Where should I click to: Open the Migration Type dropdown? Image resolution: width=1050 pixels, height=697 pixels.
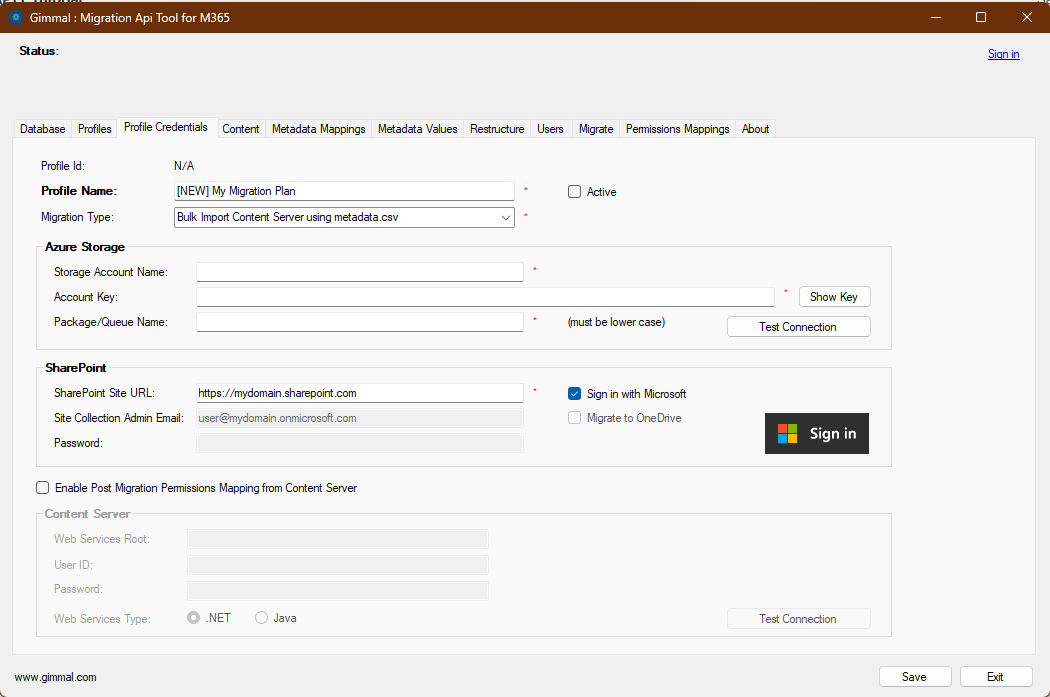344,217
